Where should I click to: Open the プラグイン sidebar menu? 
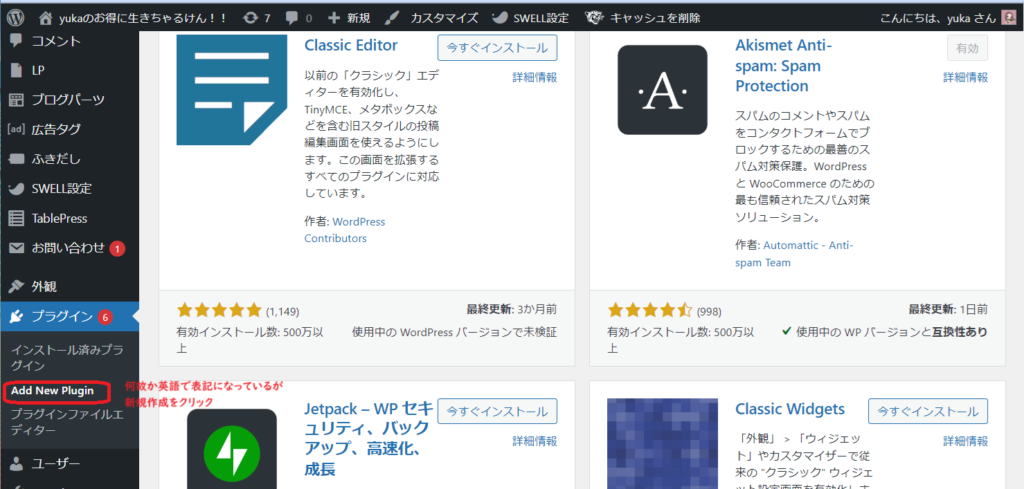click(62, 317)
